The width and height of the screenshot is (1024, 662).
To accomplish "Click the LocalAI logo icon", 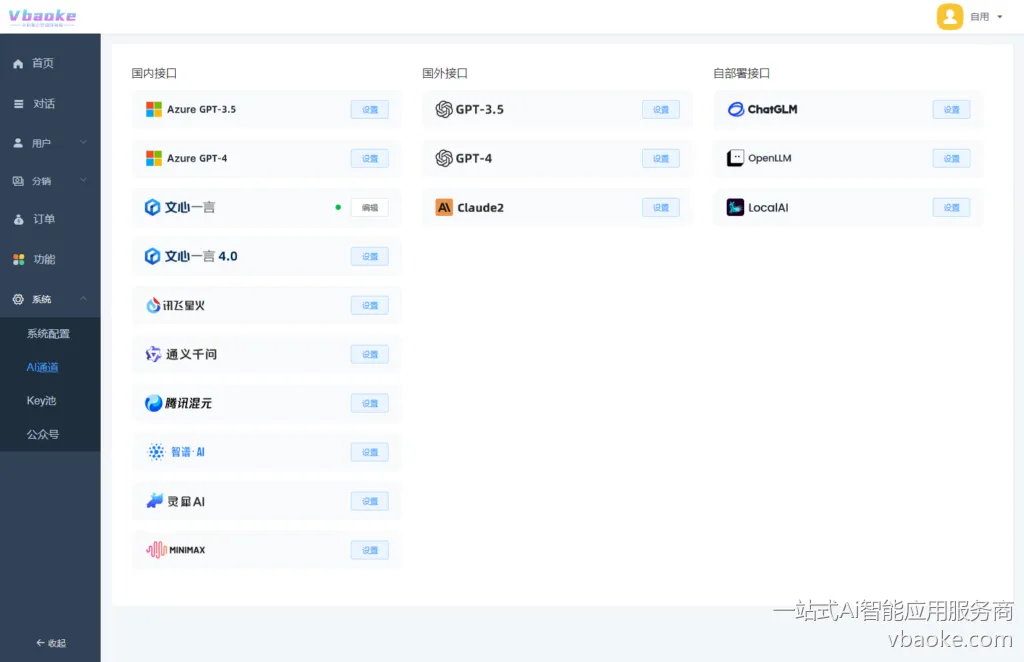I will [735, 208].
